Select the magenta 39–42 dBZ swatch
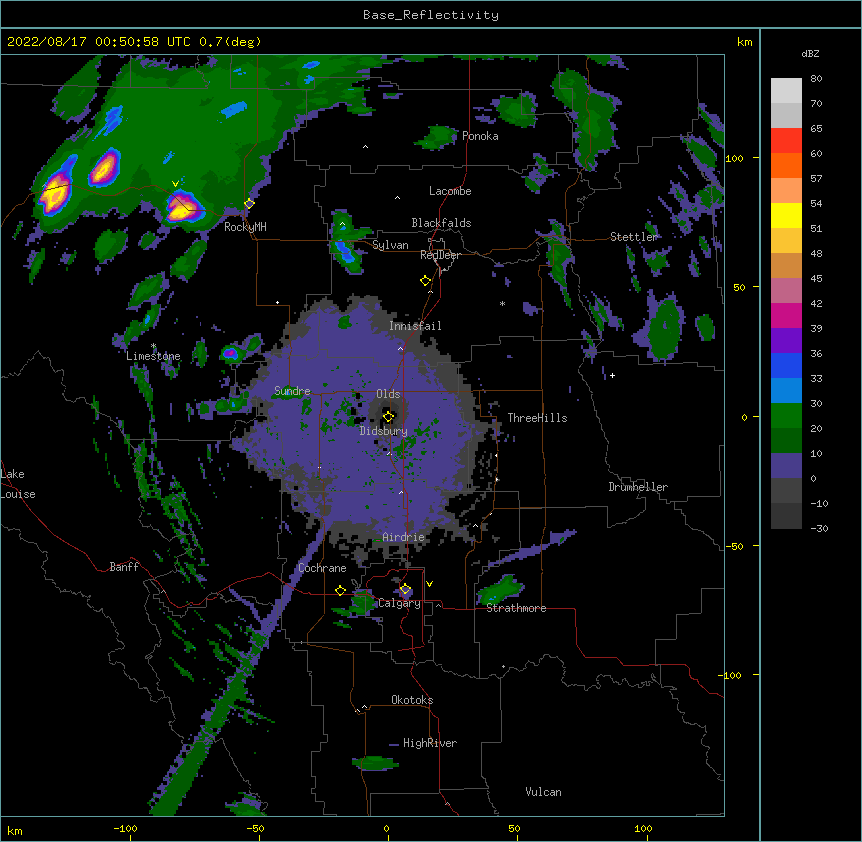862x842 pixels. [786, 315]
